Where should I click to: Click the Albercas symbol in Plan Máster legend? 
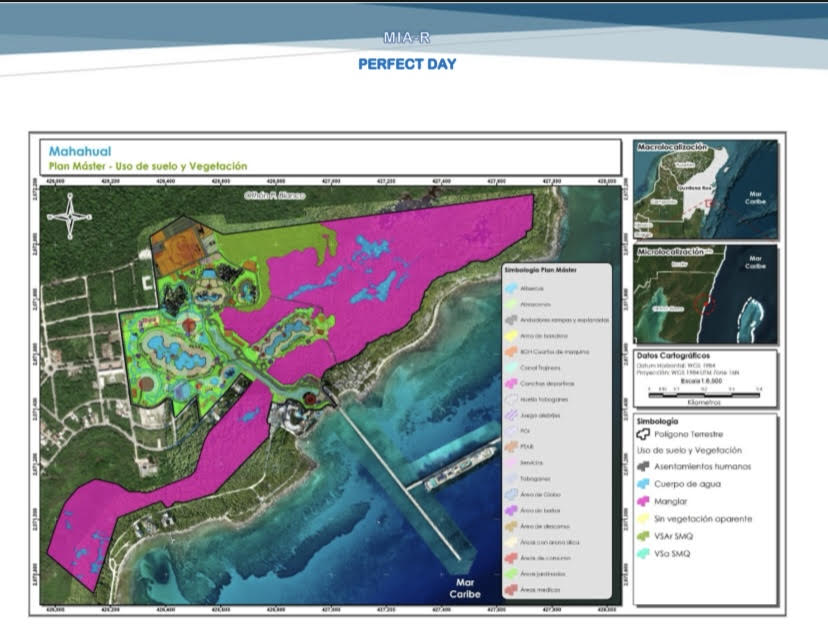[x=511, y=288]
